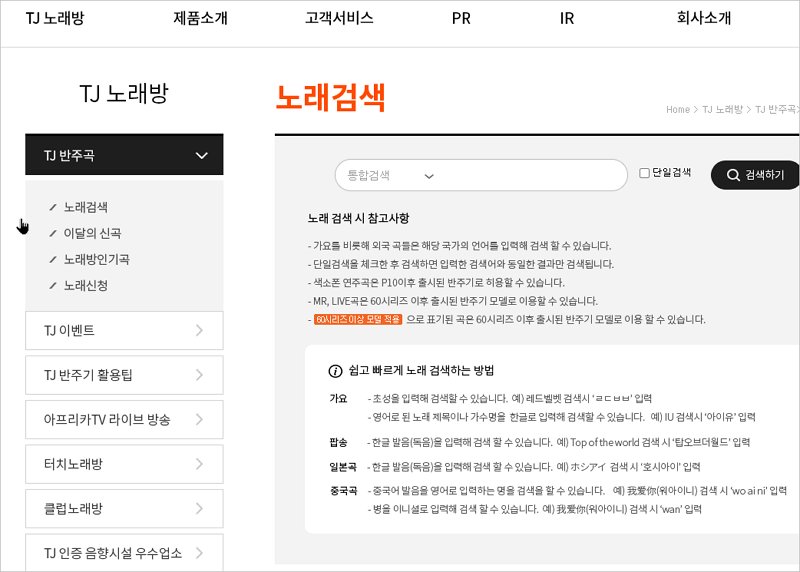
Task: Go to 이달의 신곡 page
Action: click(x=91, y=233)
